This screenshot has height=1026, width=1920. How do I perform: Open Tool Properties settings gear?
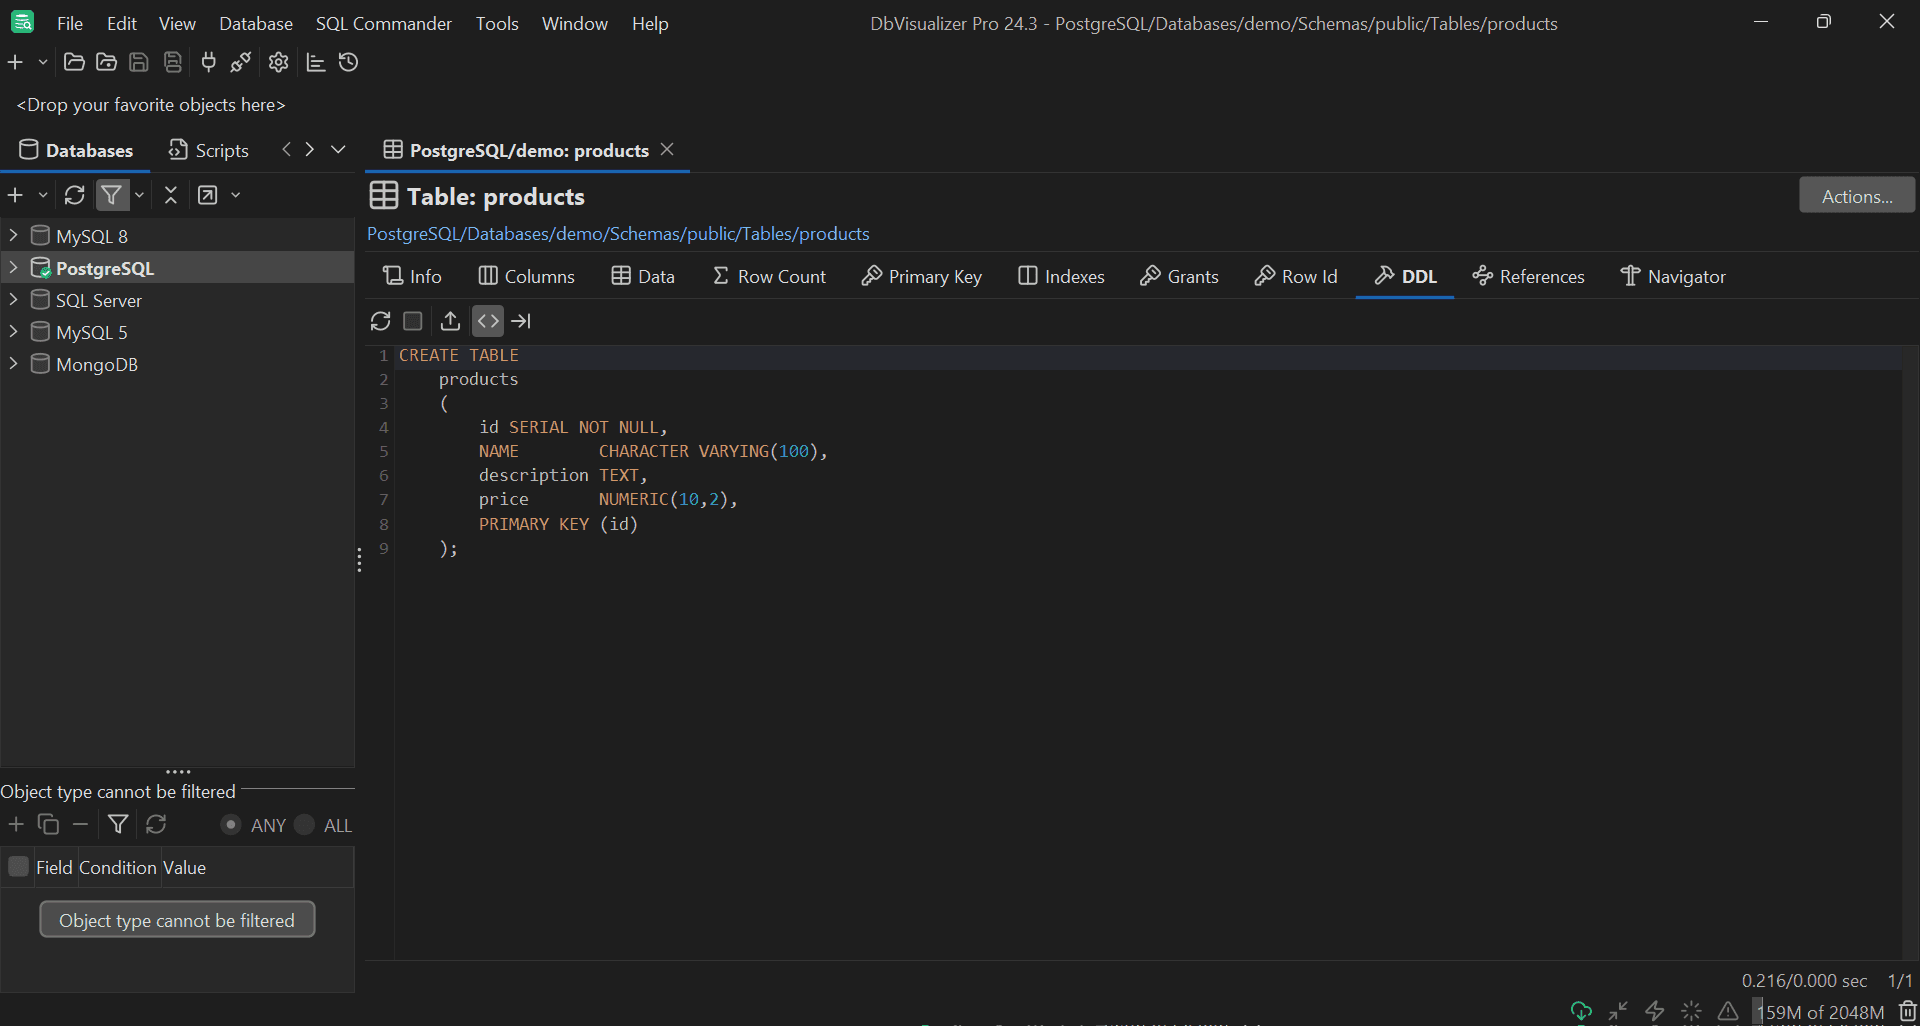[277, 62]
